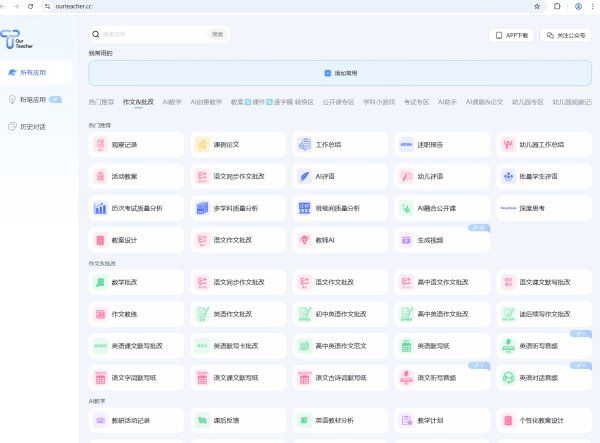Open the 活动教案 clipboard icon
The width and height of the screenshot is (600, 443).
(x=100, y=176)
